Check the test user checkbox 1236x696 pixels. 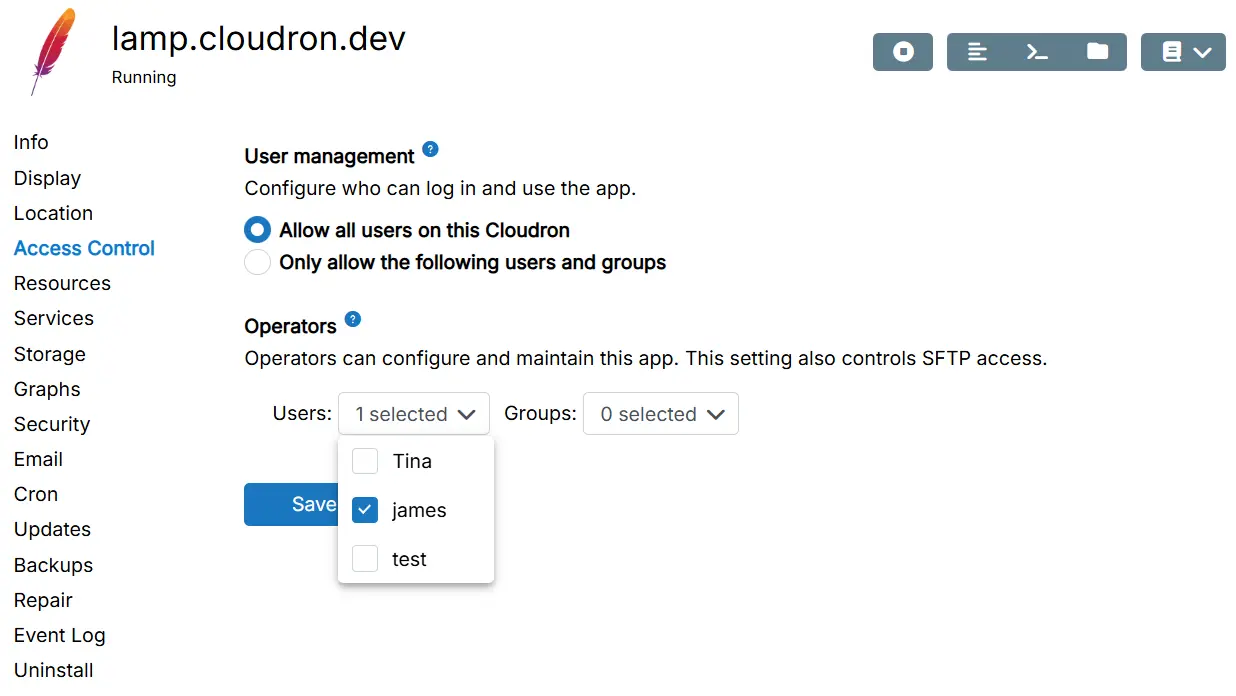click(366, 559)
